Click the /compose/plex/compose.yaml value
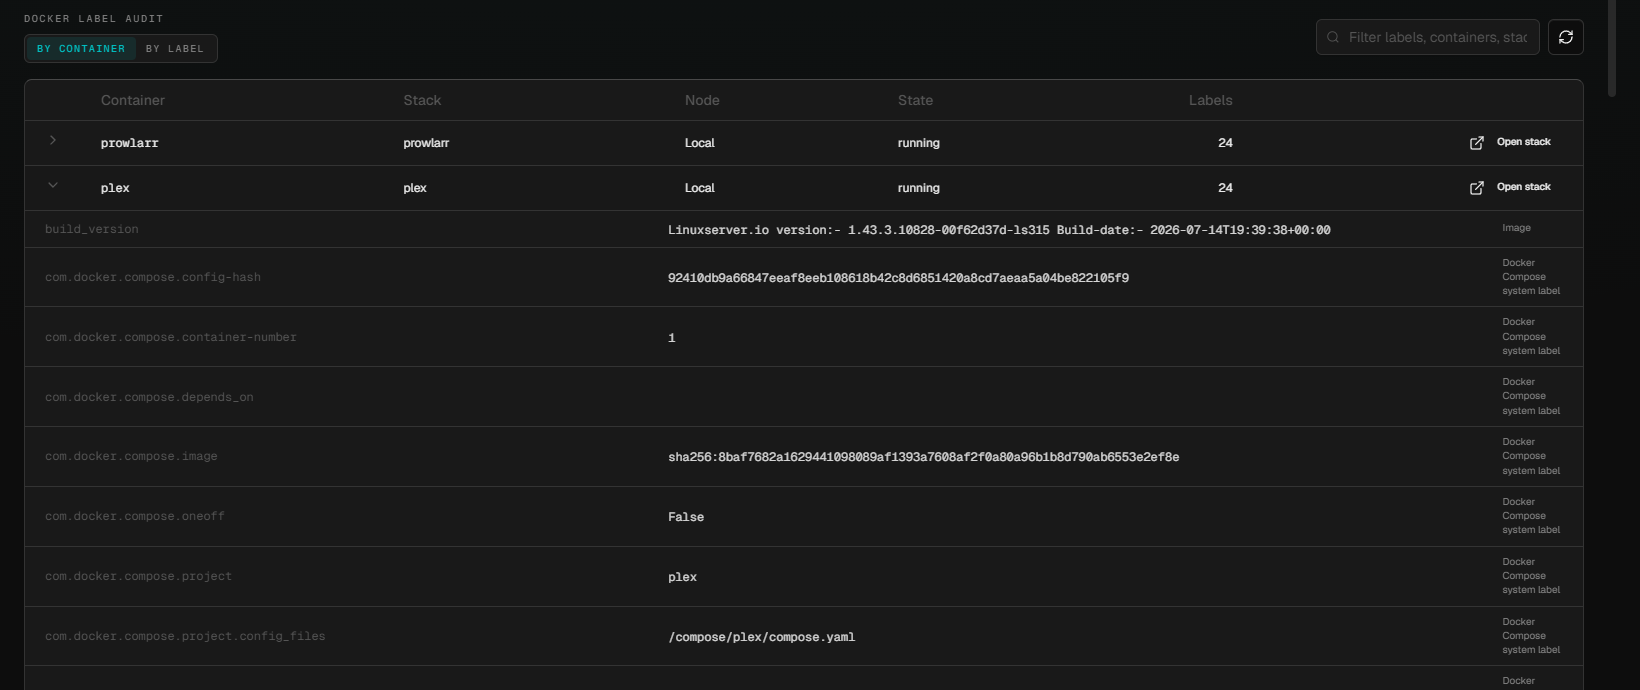The height and width of the screenshot is (690, 1640). point(761,637)
